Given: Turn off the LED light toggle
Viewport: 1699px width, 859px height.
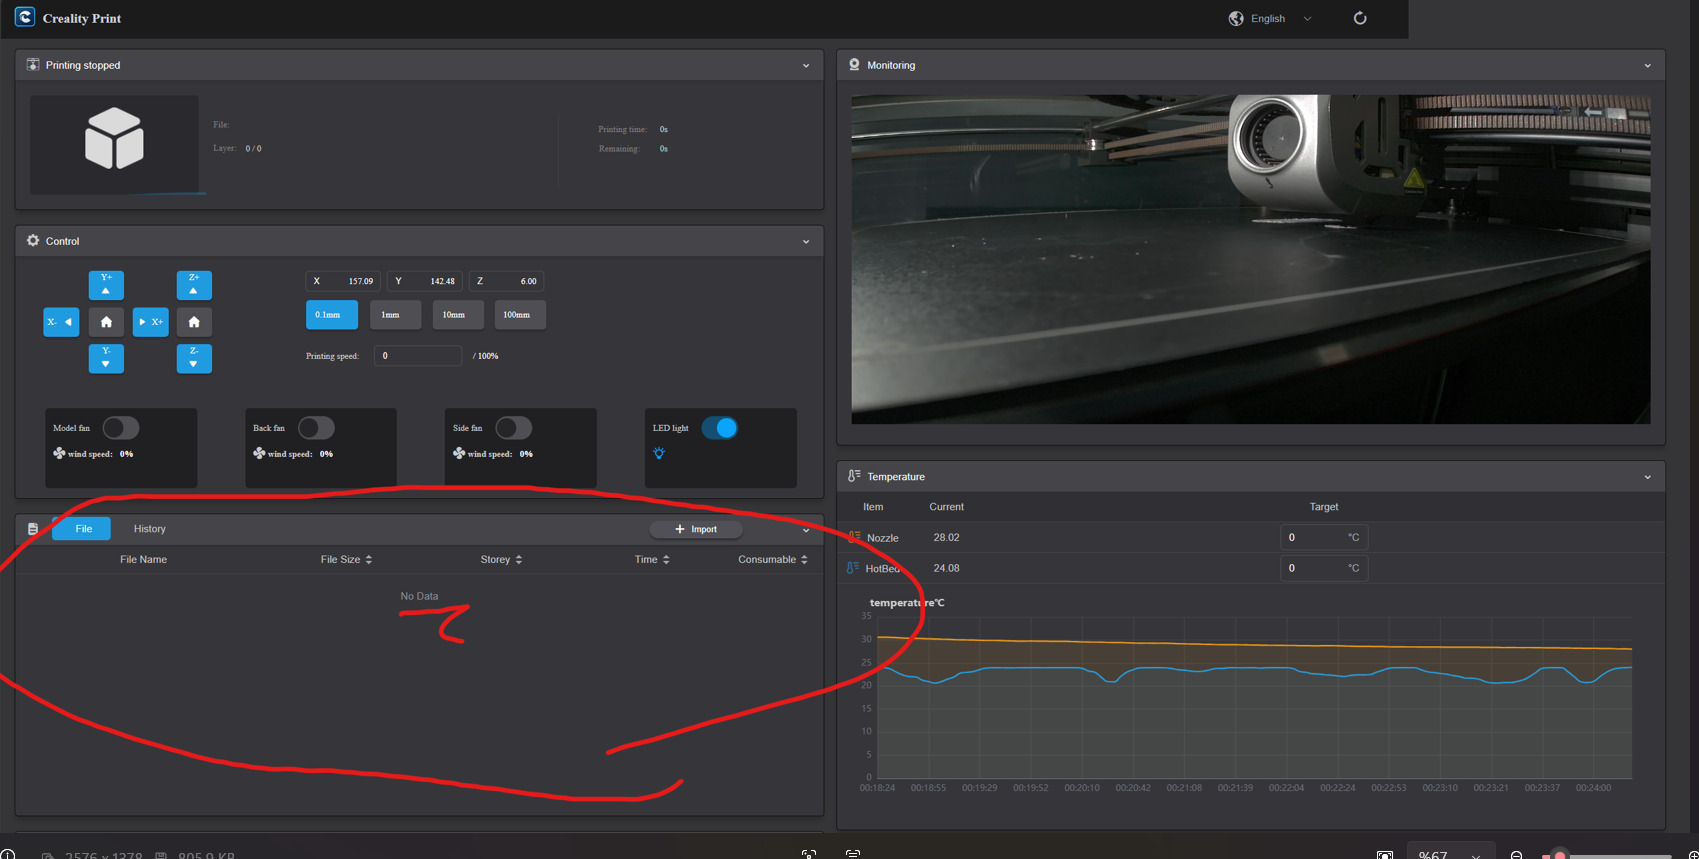Looking at the screenshot, I should click(x=720, y=428).
